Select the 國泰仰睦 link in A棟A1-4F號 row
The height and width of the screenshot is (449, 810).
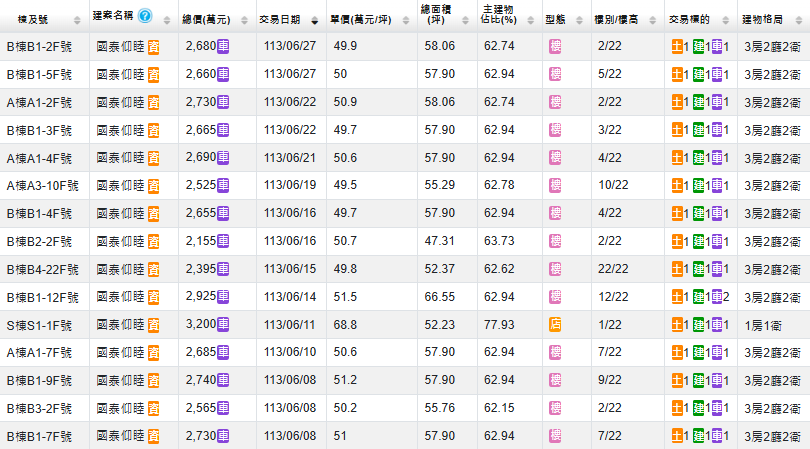[x=120, y=158]
